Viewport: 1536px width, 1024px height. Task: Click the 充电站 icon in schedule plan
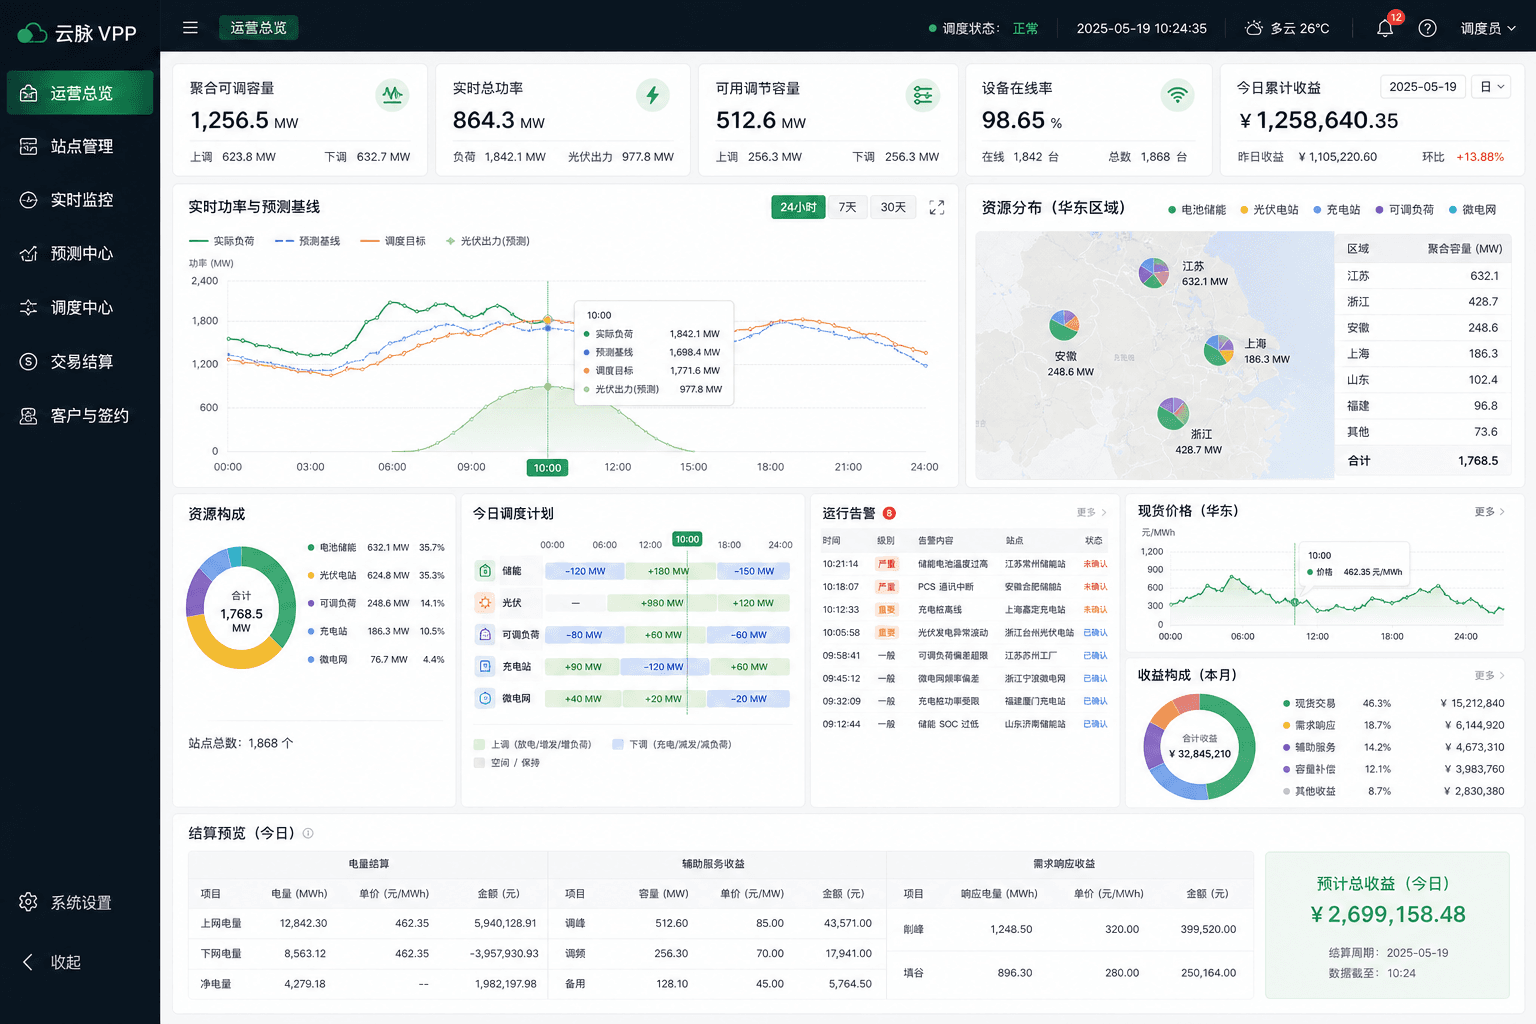(x=485, y=666)
